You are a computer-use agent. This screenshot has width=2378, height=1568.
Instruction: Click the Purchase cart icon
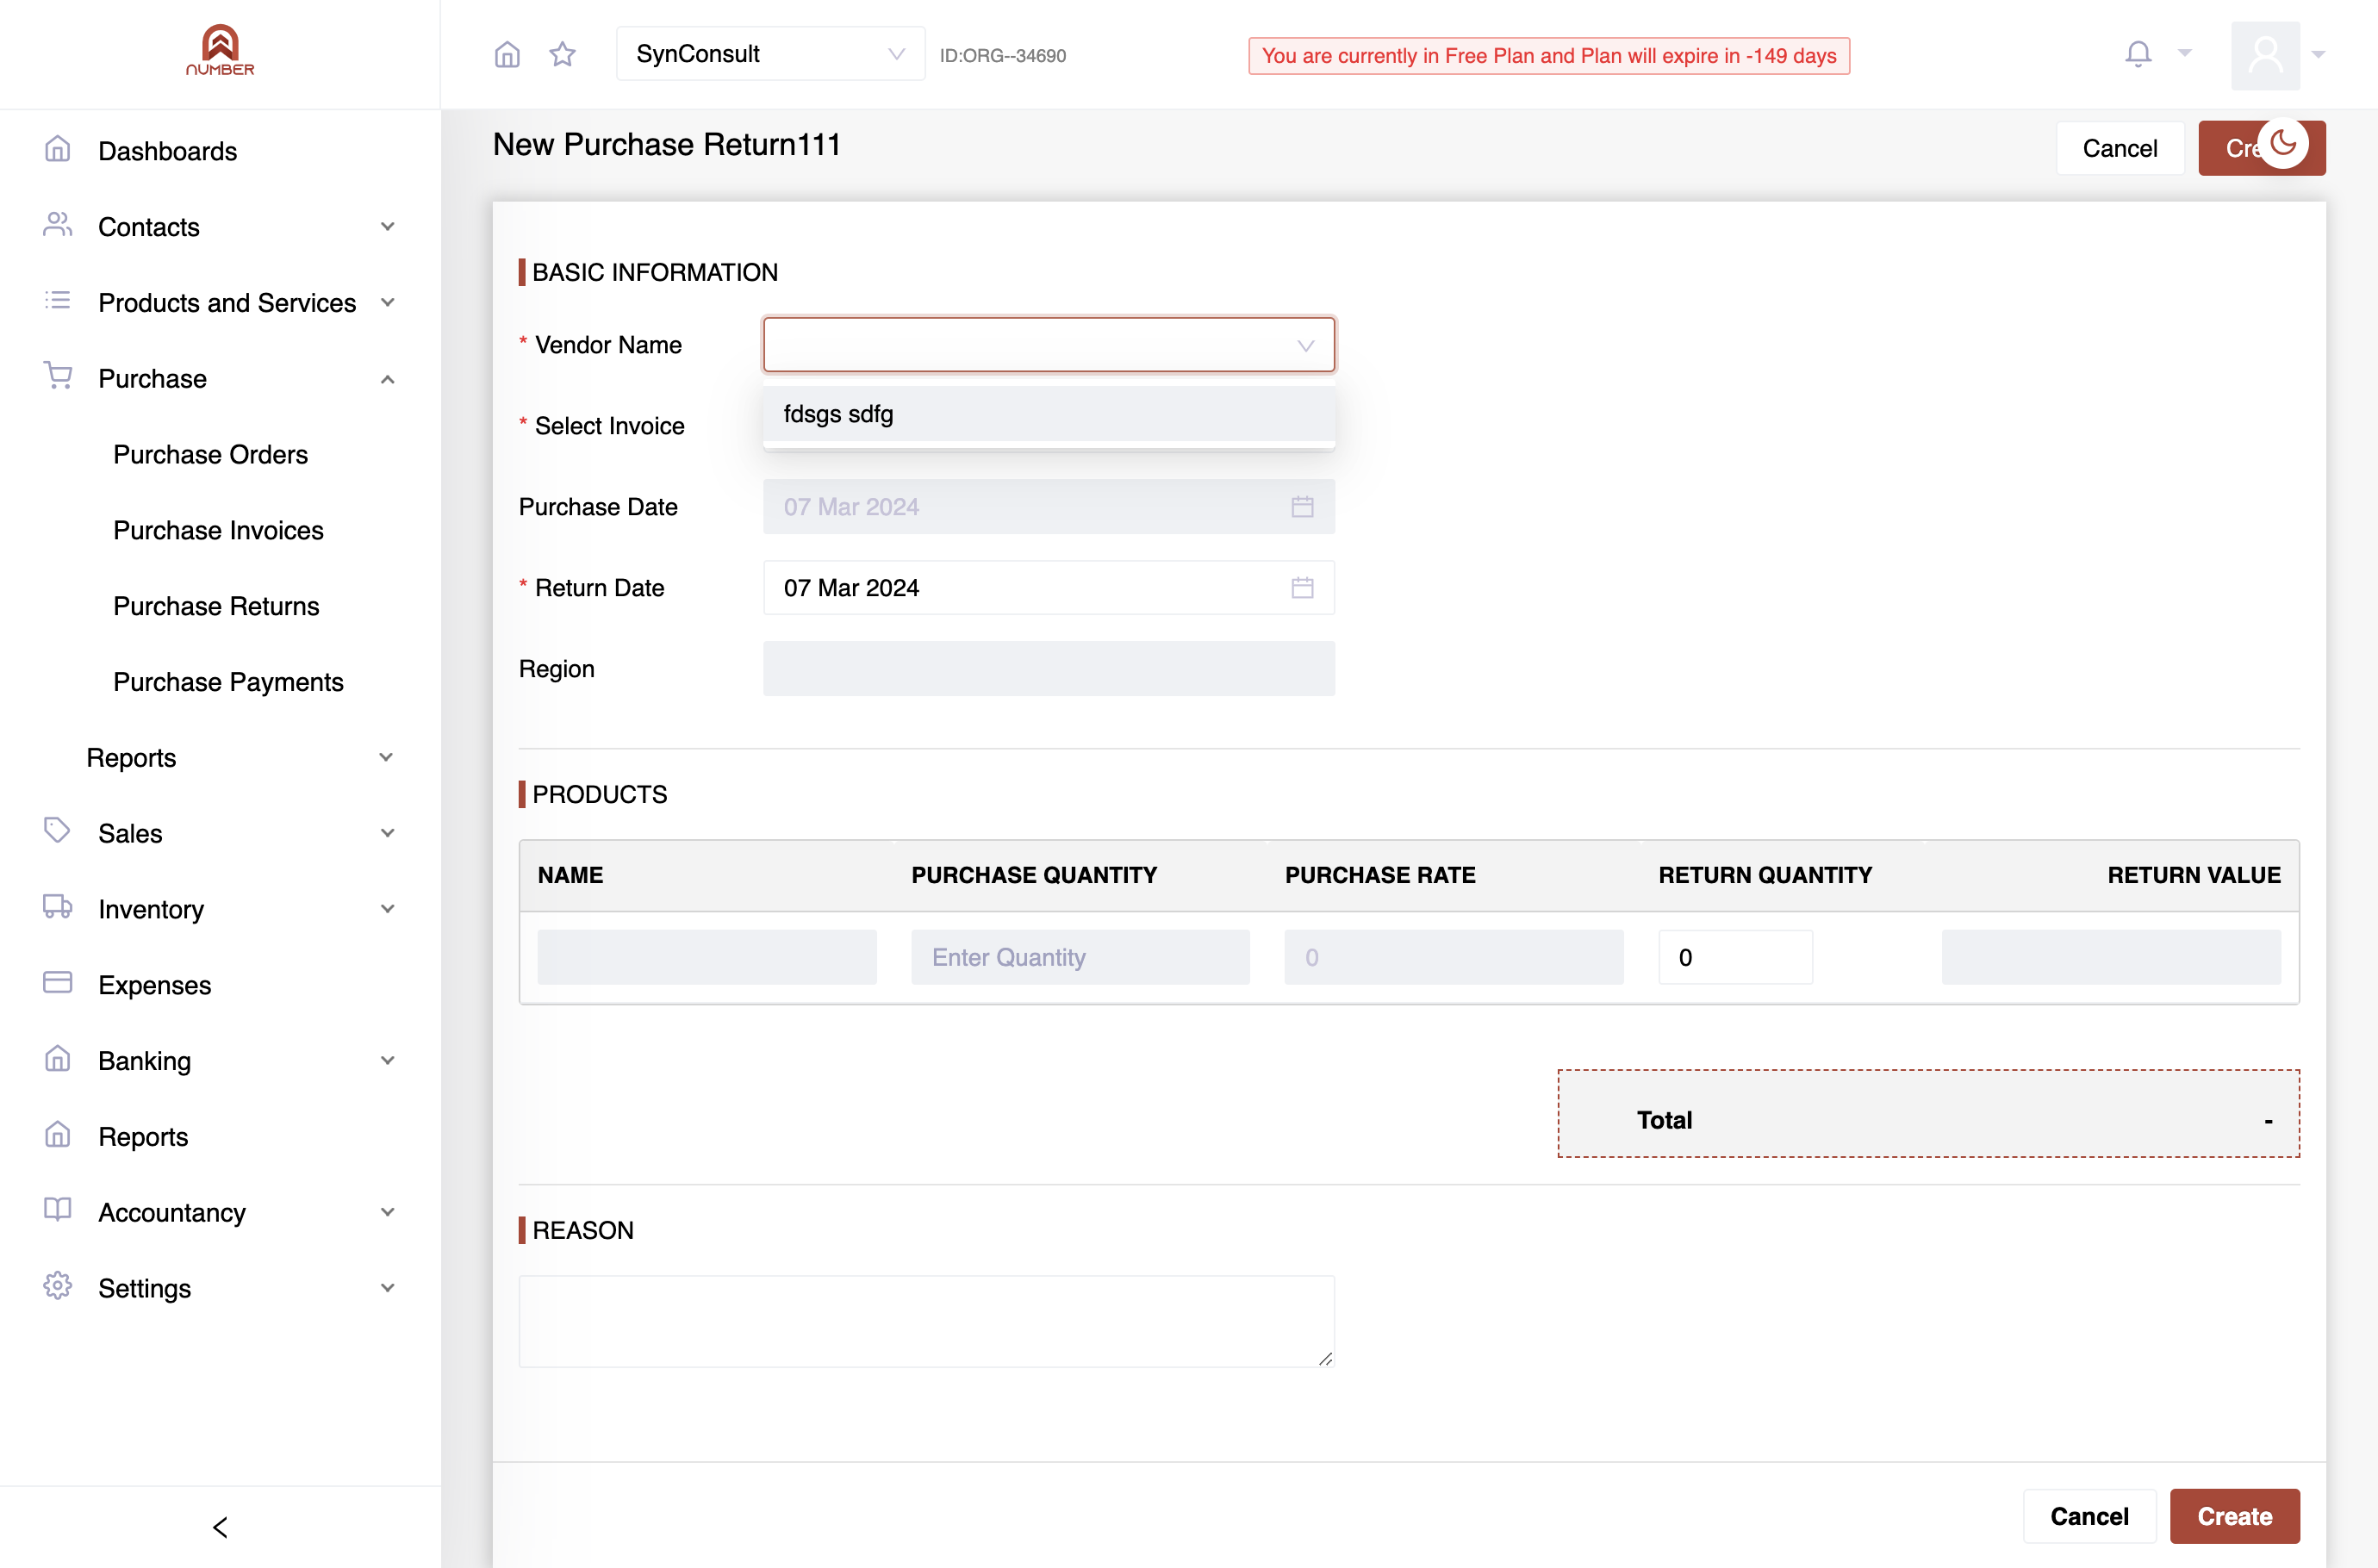[58, 377]
